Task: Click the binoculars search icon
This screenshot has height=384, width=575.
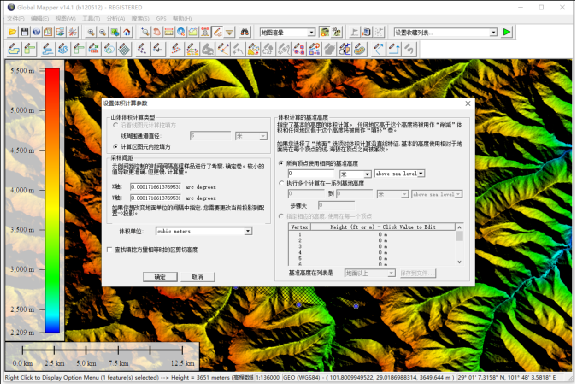Action: [245, 32]
